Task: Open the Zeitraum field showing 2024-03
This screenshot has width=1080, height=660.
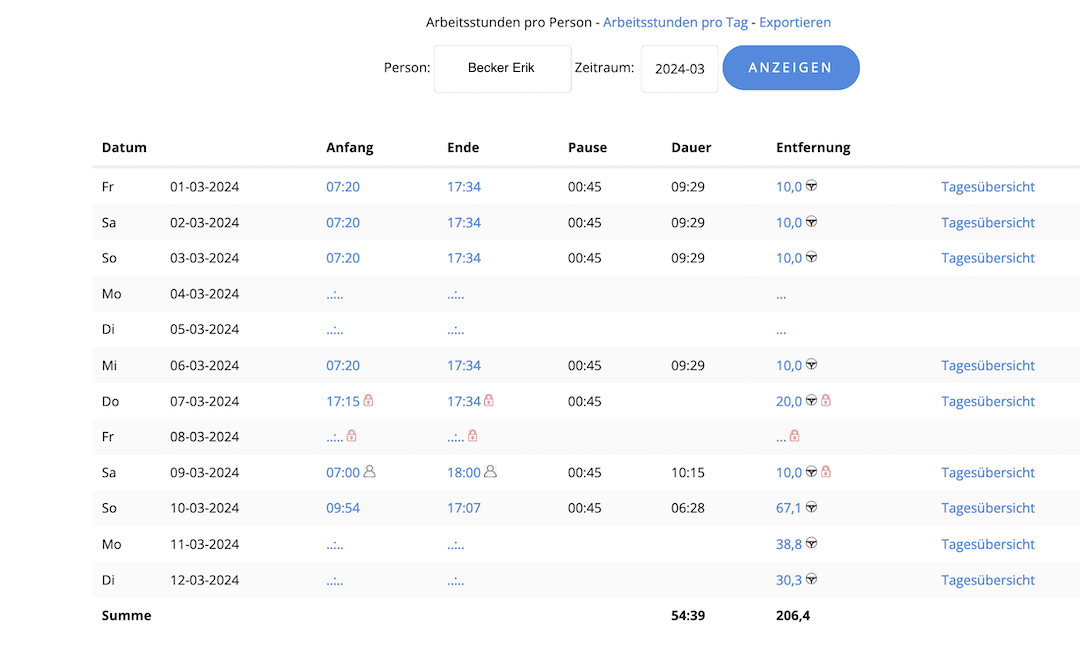Action: (x=679, y=69)
